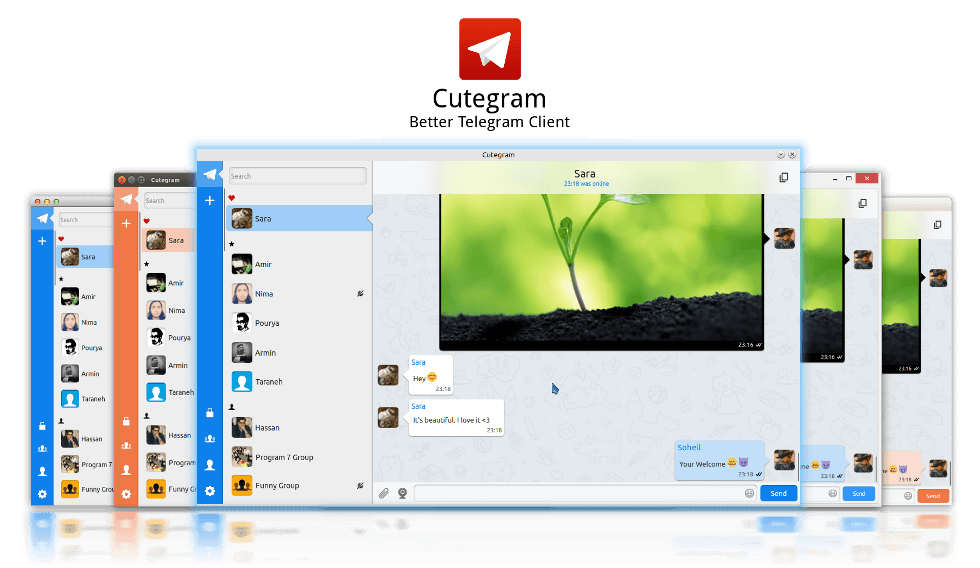
Task: Click the paper plane logo in the leftmost window
Action: [42, 219]
